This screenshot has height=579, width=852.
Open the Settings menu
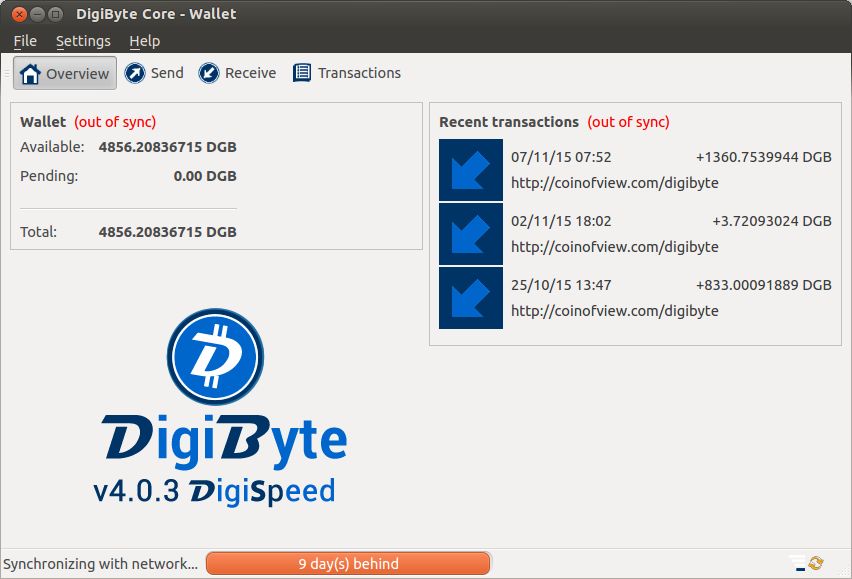(82, 41)
